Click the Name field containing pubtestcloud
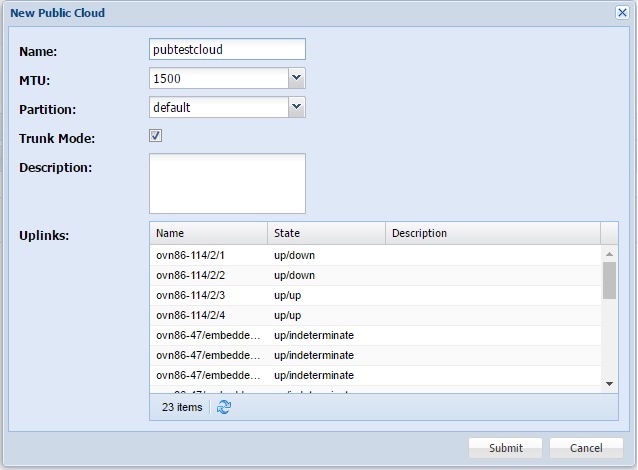The height and width of the screenshot is (470, 638). (x=227, y=49)
